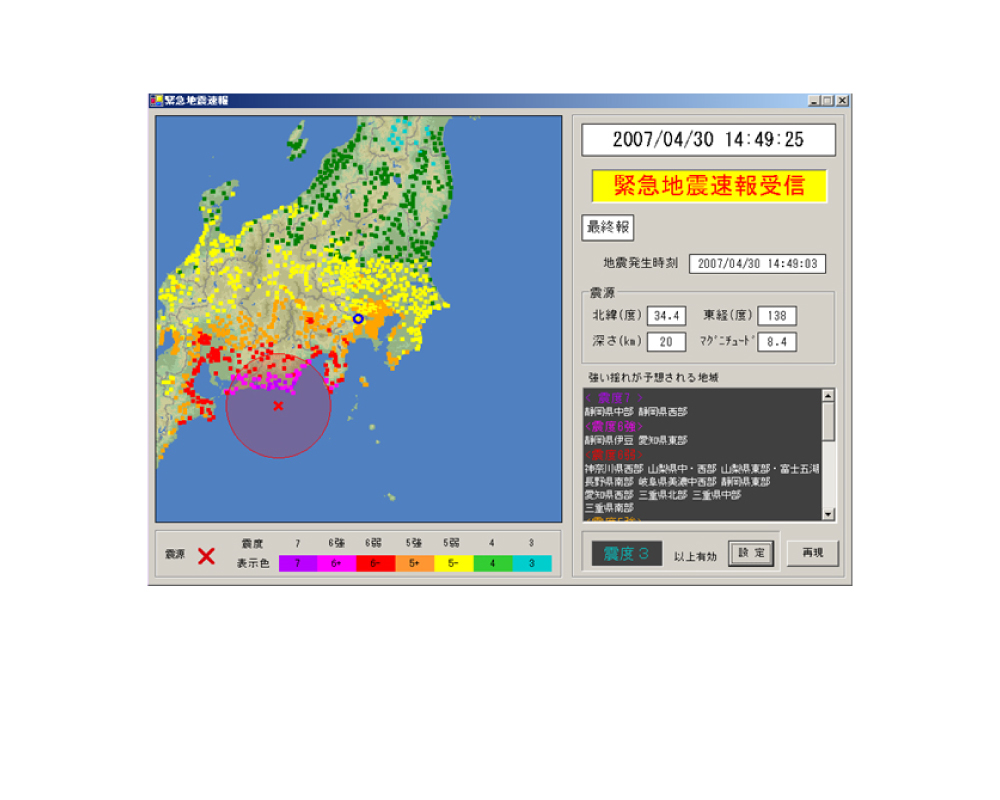Click the yellow 5- legend swatch

click(x=454, y=563)
